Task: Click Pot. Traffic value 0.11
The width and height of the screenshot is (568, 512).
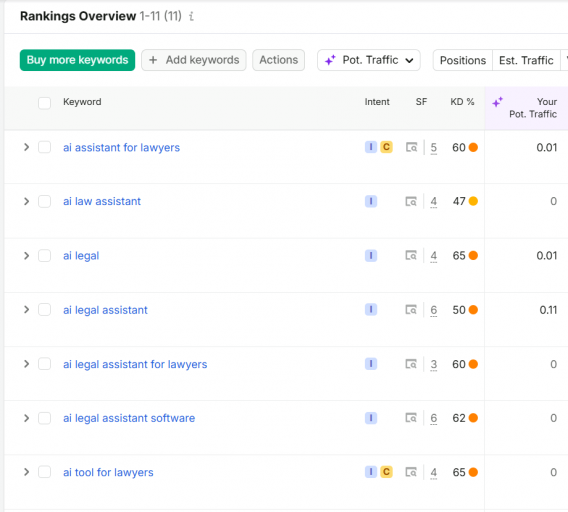Action: point(548,310)
